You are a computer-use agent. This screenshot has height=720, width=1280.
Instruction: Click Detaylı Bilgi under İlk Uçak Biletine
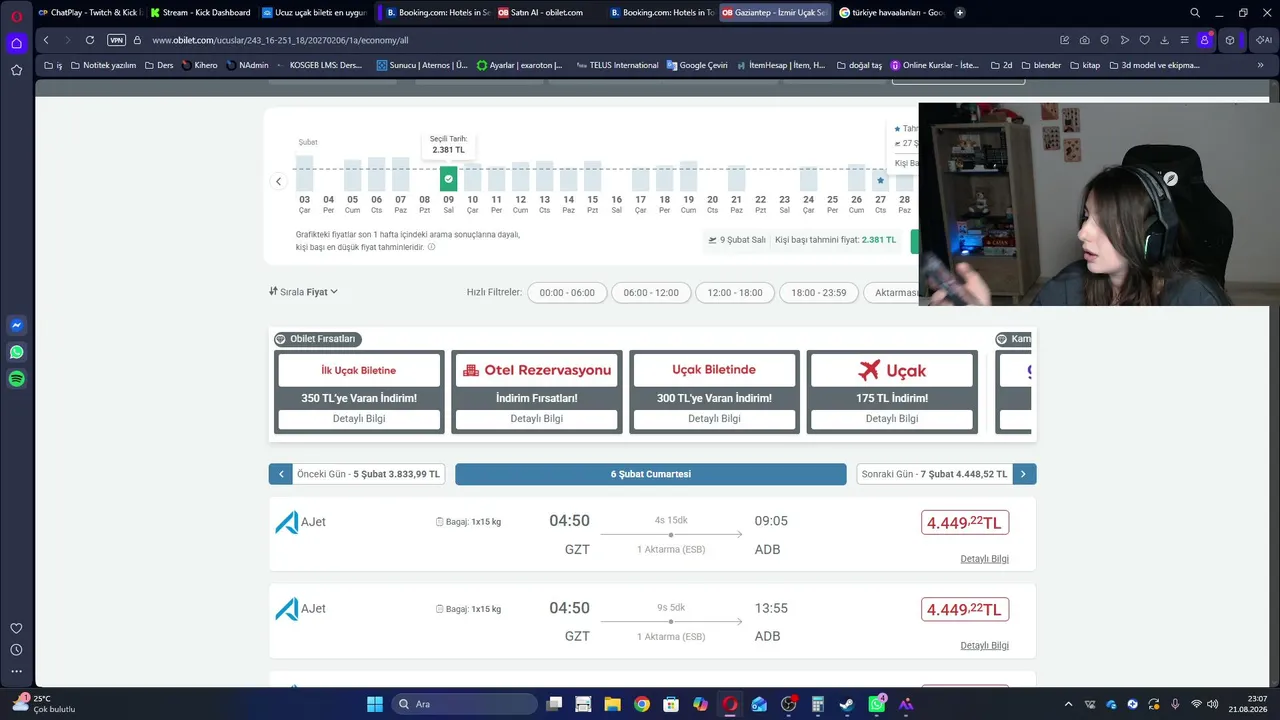point(359,419)
